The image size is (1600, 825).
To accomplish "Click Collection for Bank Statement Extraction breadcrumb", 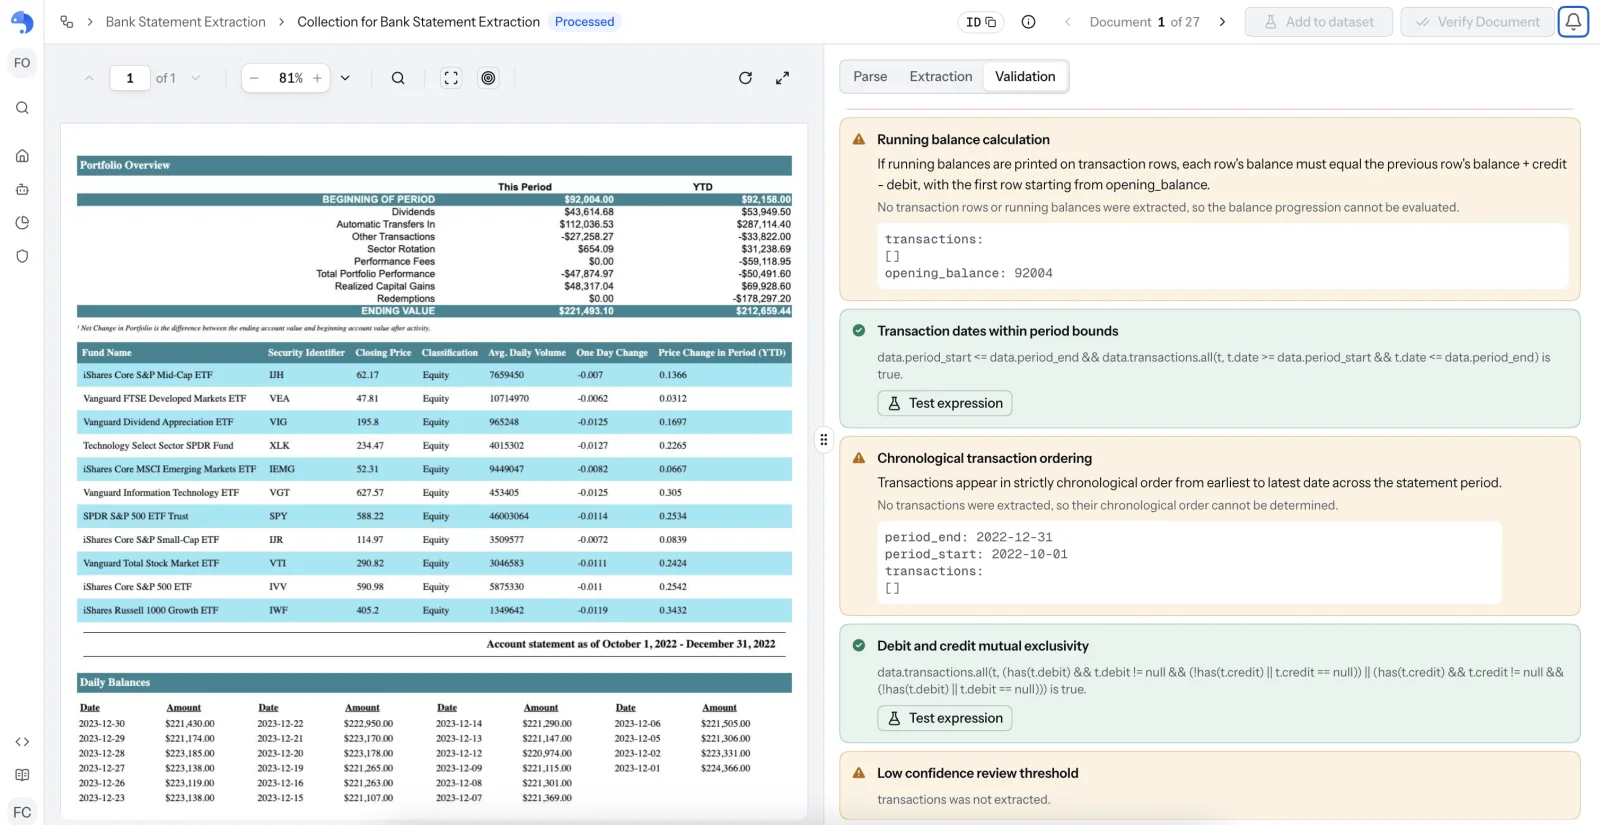I will [418, 22].
